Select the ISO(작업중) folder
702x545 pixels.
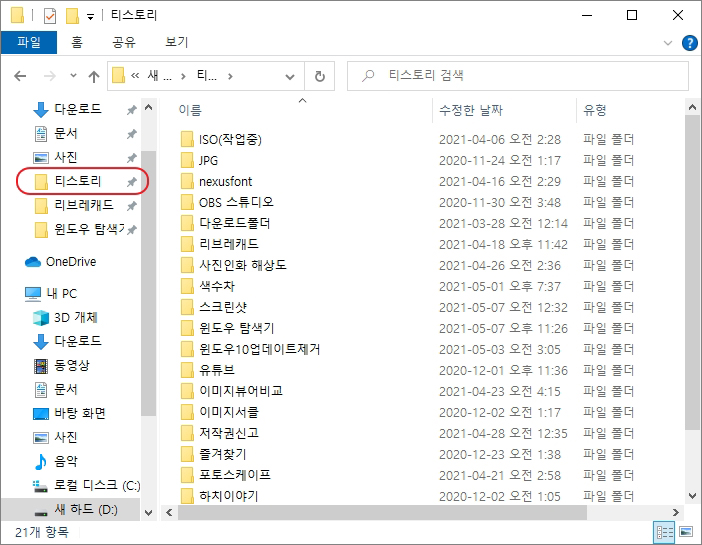(x=230, y=140)
